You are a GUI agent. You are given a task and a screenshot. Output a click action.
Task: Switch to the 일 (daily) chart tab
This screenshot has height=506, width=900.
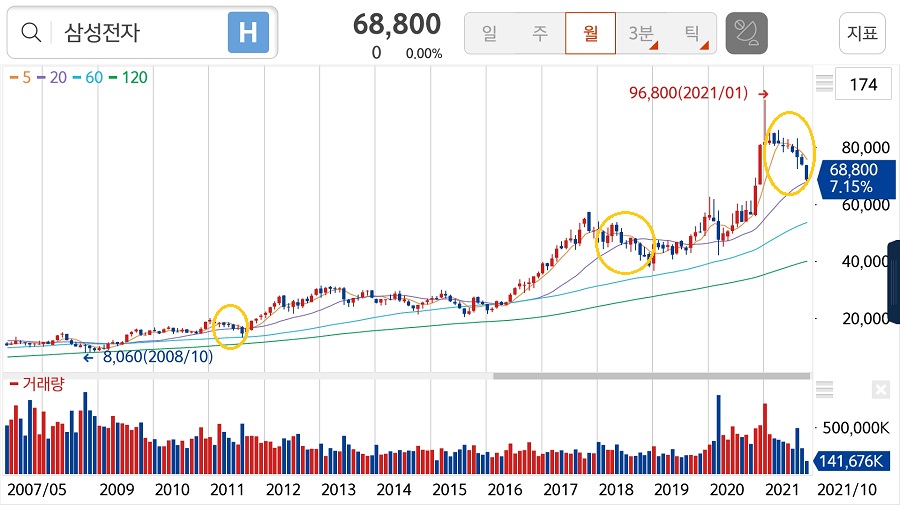[x=489, y=33]
